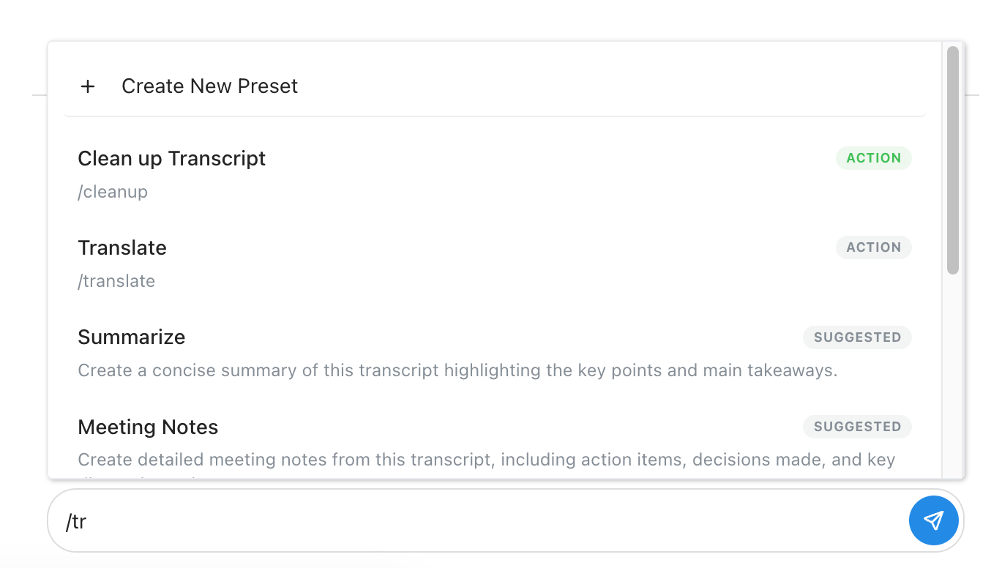Image resolution: width=992 pixels, height=568 pixels.
Task: Focus the message input containing /tr
Action: pos(480,520)
